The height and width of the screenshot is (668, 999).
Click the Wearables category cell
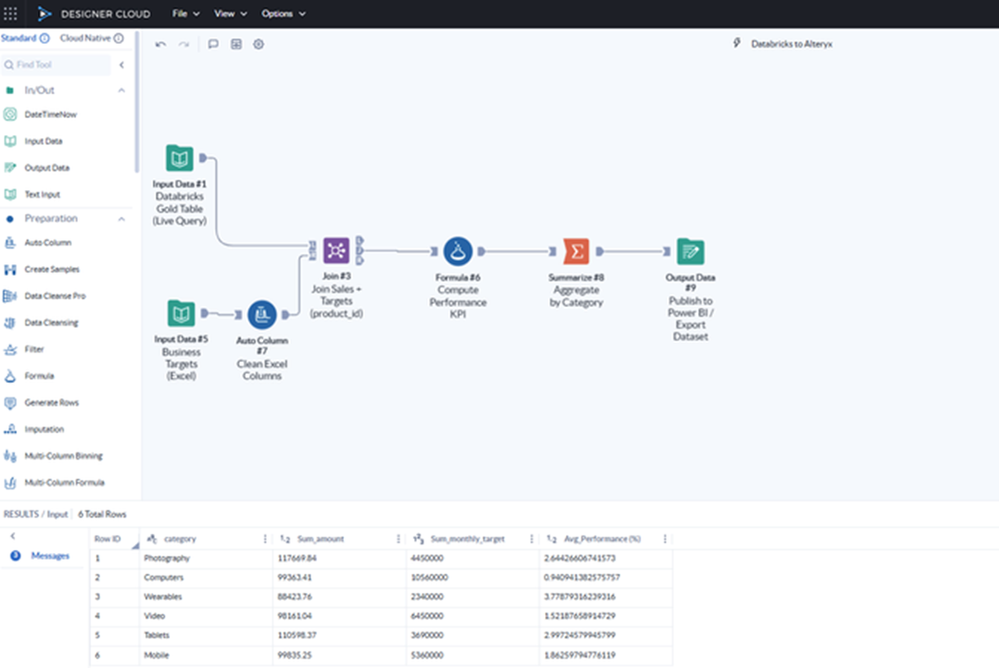206,597
